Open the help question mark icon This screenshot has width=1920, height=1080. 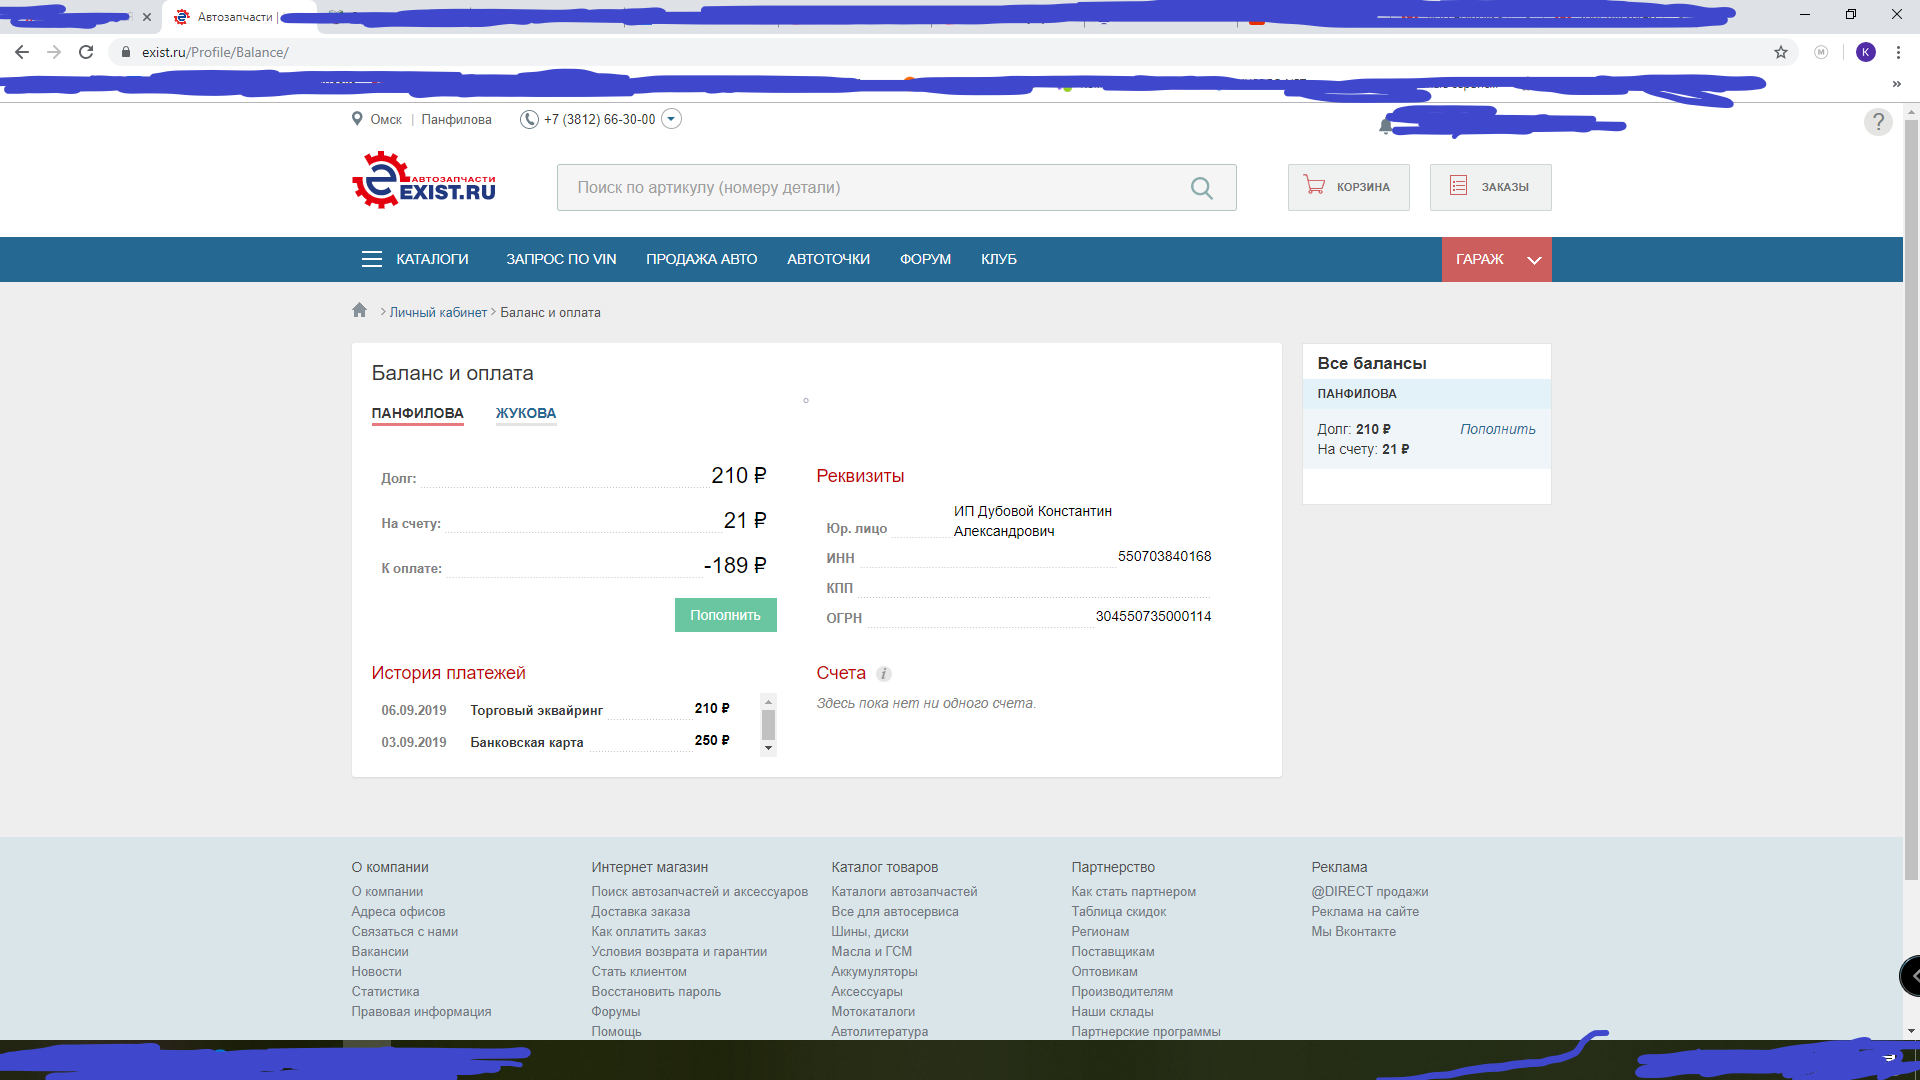pos(1878,122)
